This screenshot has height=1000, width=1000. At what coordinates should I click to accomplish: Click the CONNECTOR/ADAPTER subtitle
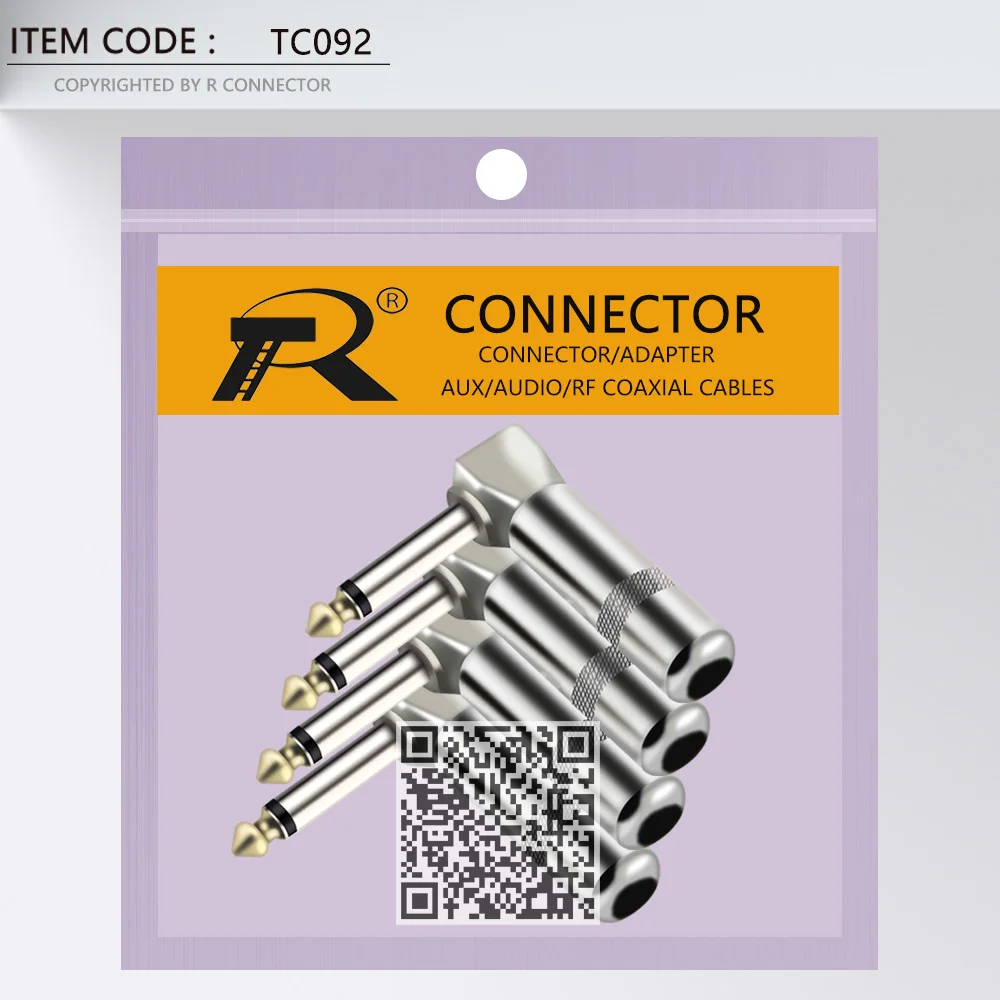click(596, 355)
